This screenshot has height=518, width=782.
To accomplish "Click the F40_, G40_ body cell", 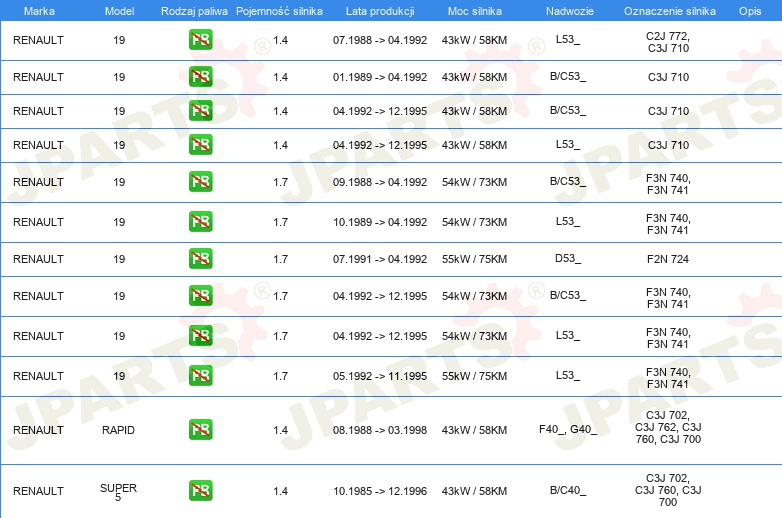I will (x=567, y=430).
